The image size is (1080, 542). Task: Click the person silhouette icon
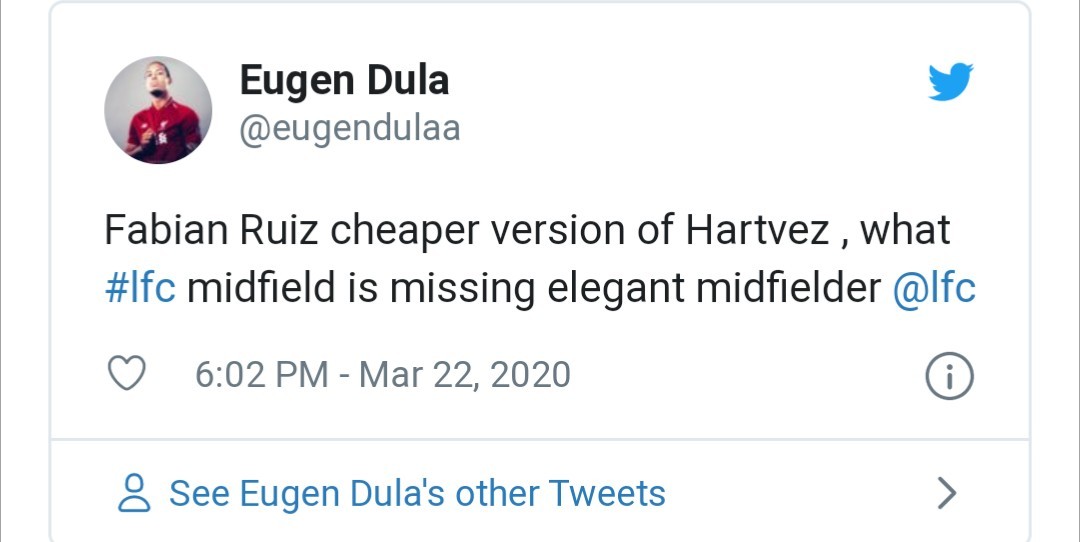pyautogui.click(x=134, y=493)
